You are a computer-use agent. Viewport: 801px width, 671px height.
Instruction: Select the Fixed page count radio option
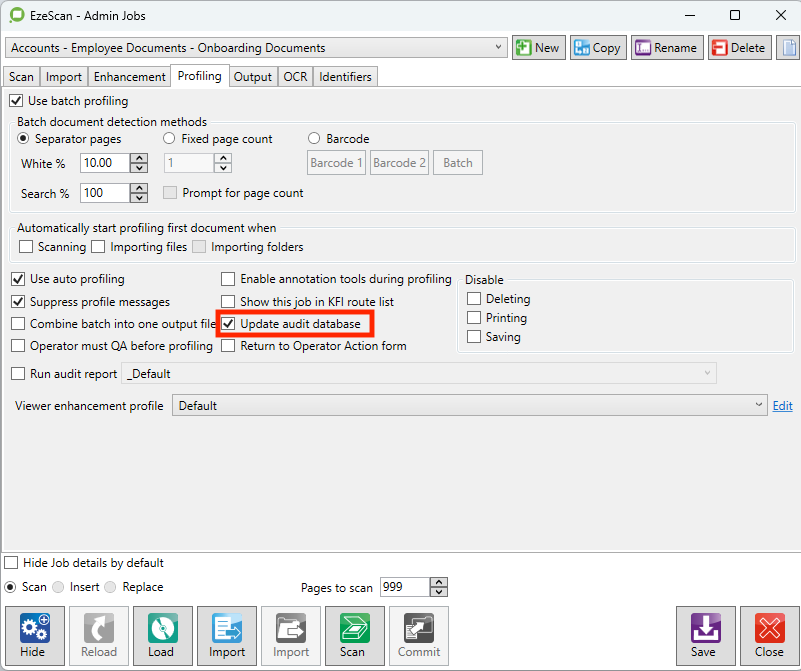(169, 139)
